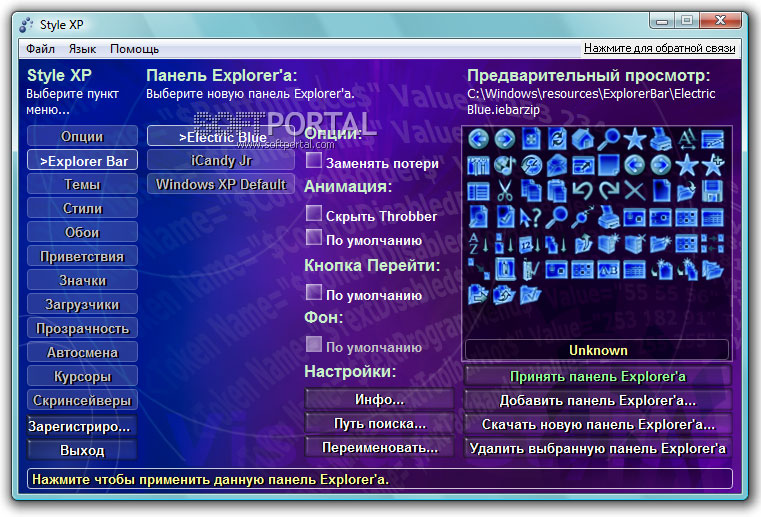
Task: Click the Переименовать... button
Action: click(x=379, y=447)
